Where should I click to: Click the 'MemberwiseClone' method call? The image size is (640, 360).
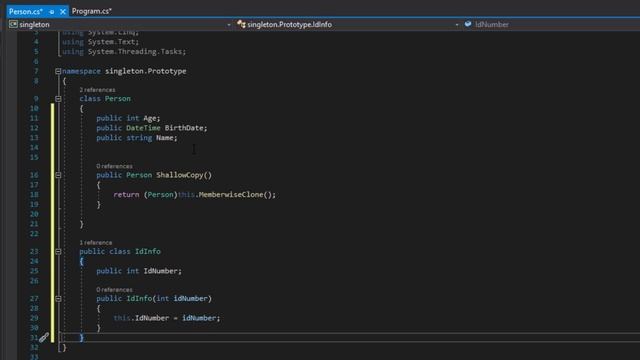tap(231, 195)
